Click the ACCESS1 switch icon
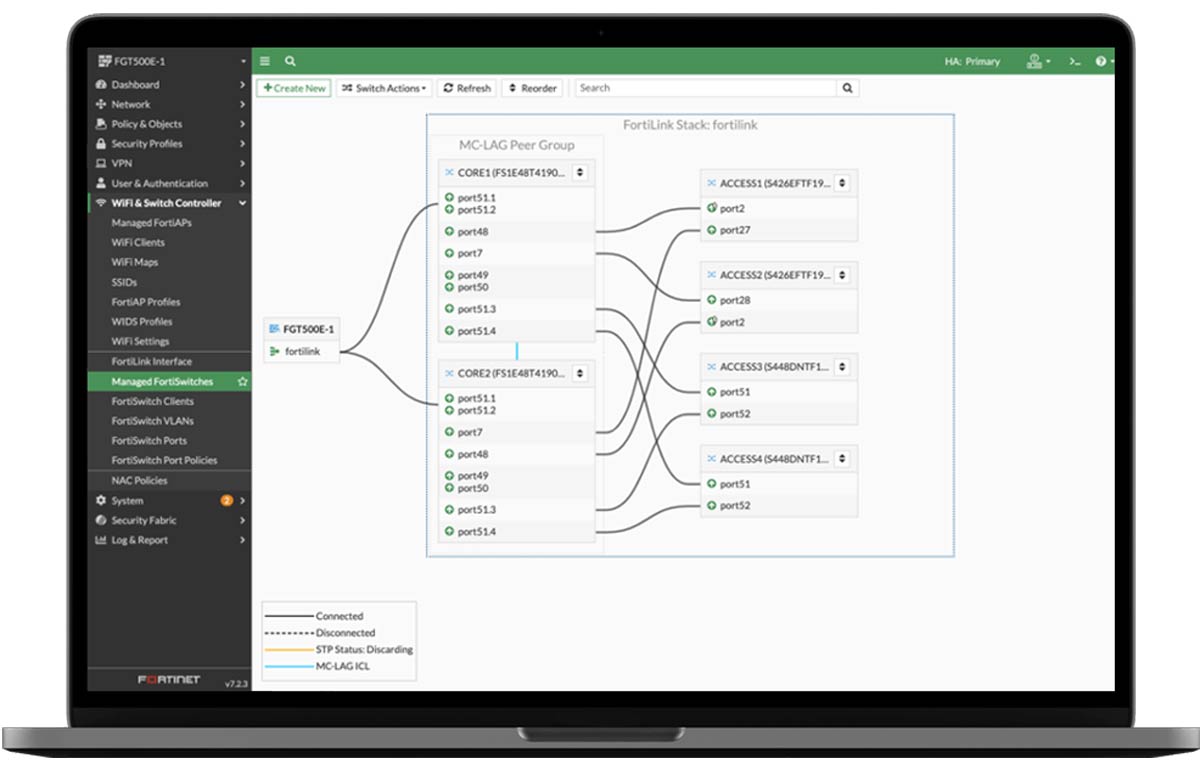The image size is (1200, 775). pyautogui.click(x=711, y=183)
